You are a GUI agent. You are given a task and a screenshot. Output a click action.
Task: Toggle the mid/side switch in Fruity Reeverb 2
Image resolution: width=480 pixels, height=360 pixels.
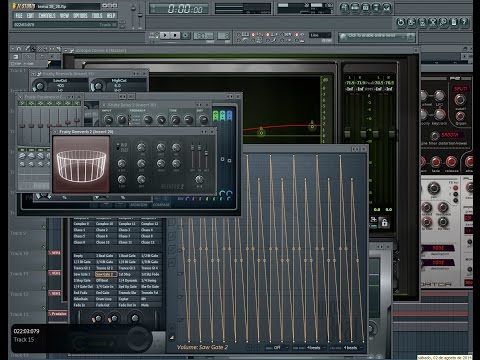point(118,147)
